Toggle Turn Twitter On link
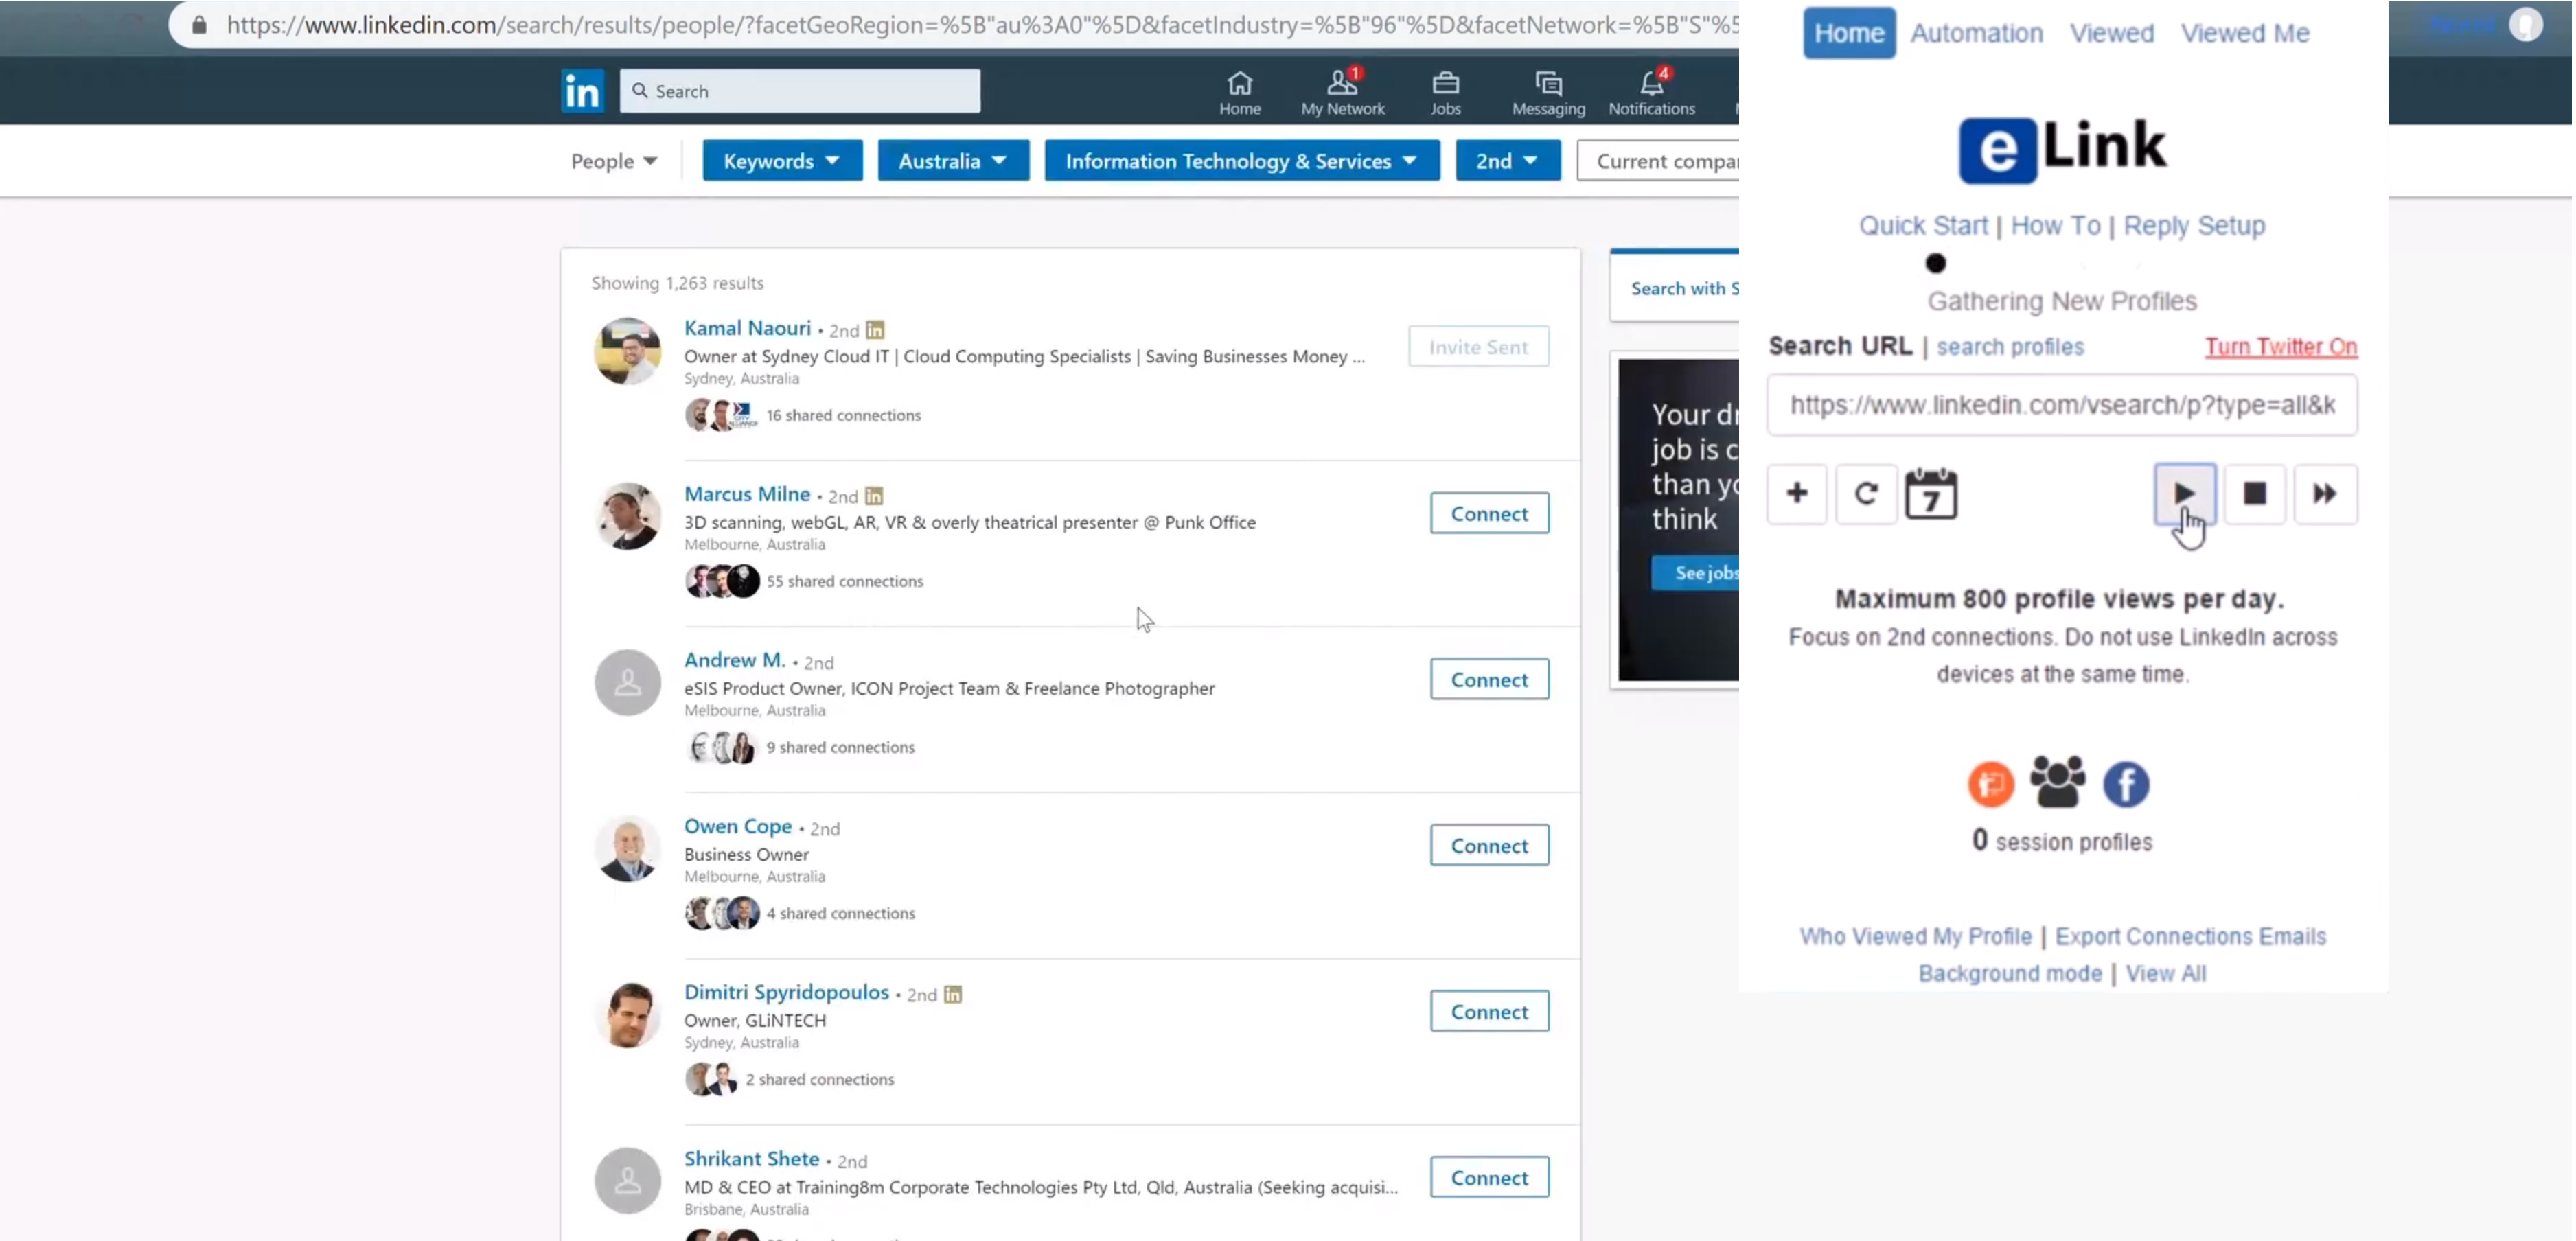The height and width of the screenshot is (1241, 2576). point(2280,346)
